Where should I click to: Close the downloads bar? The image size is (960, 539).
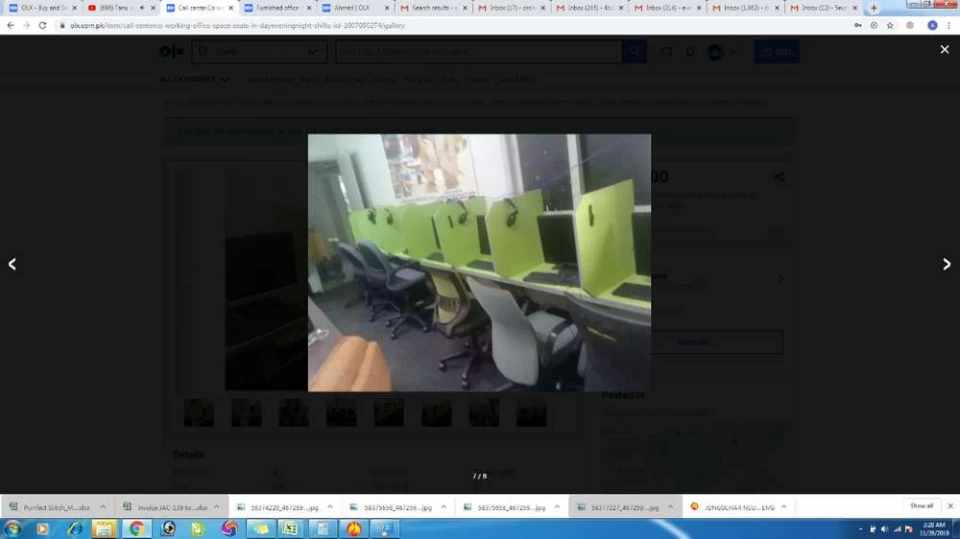tap(950, 506)
